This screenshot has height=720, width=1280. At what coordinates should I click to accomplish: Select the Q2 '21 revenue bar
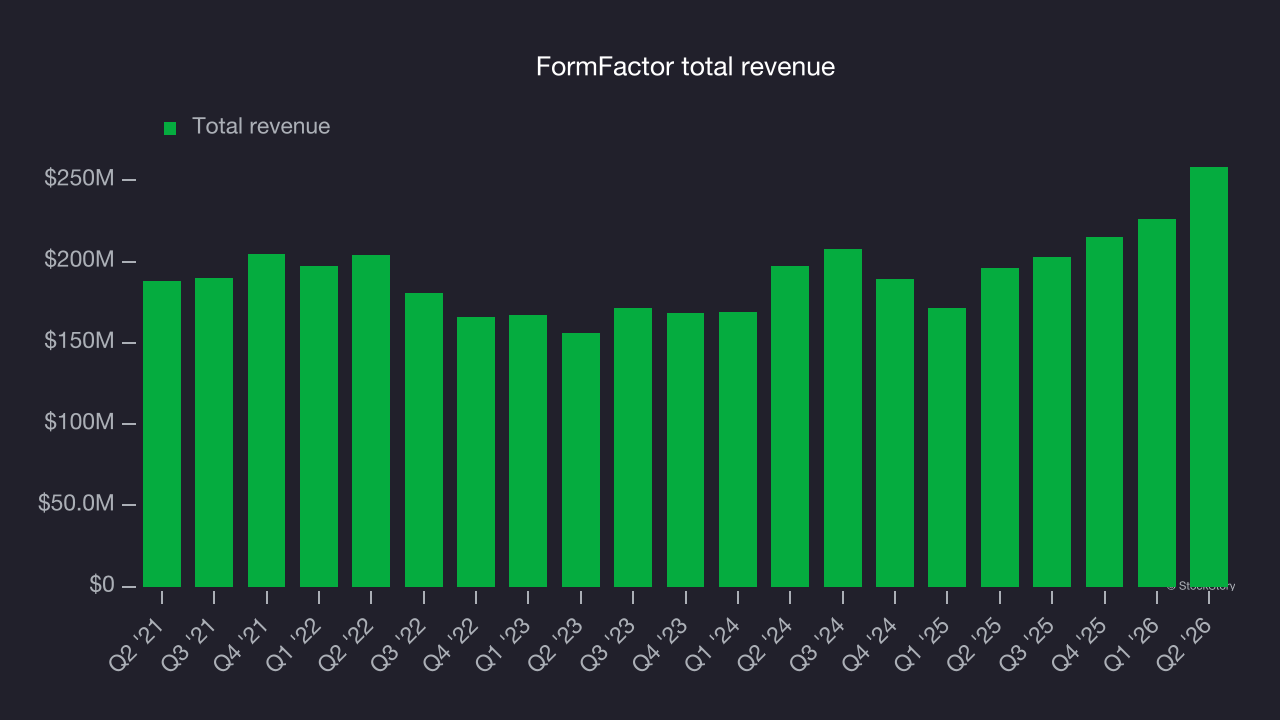click(x=162, y=434)
